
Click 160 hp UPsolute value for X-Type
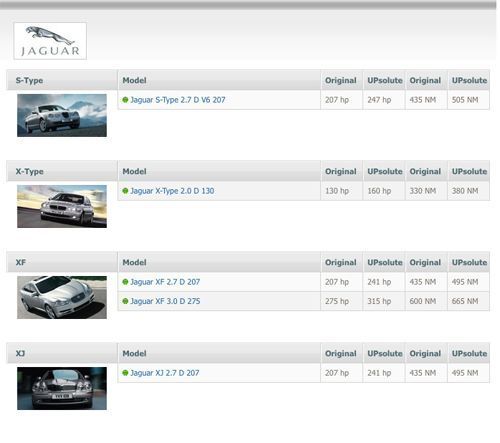(379, 191)
